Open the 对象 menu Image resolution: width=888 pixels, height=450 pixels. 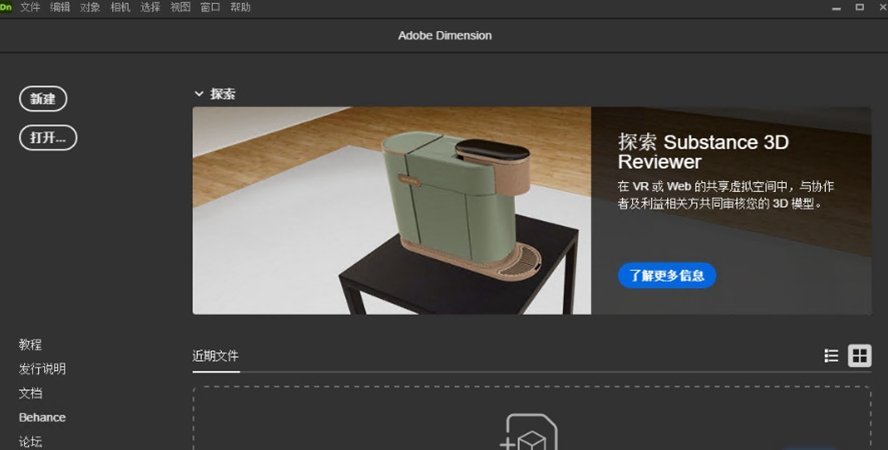point(90,7)
